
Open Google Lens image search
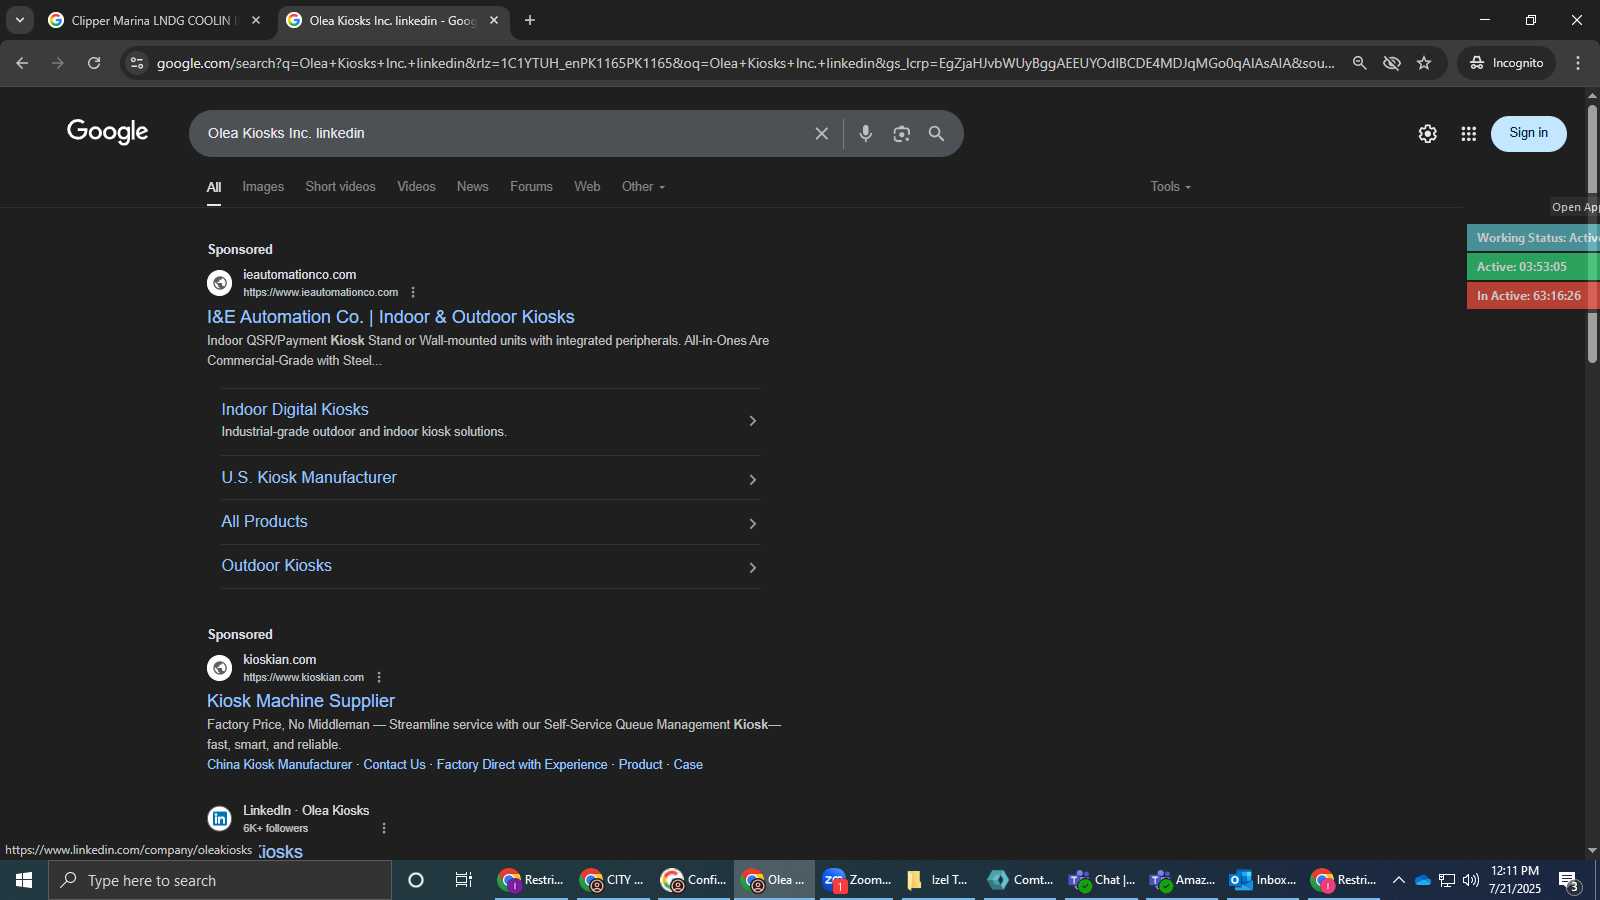pos(901,133)
